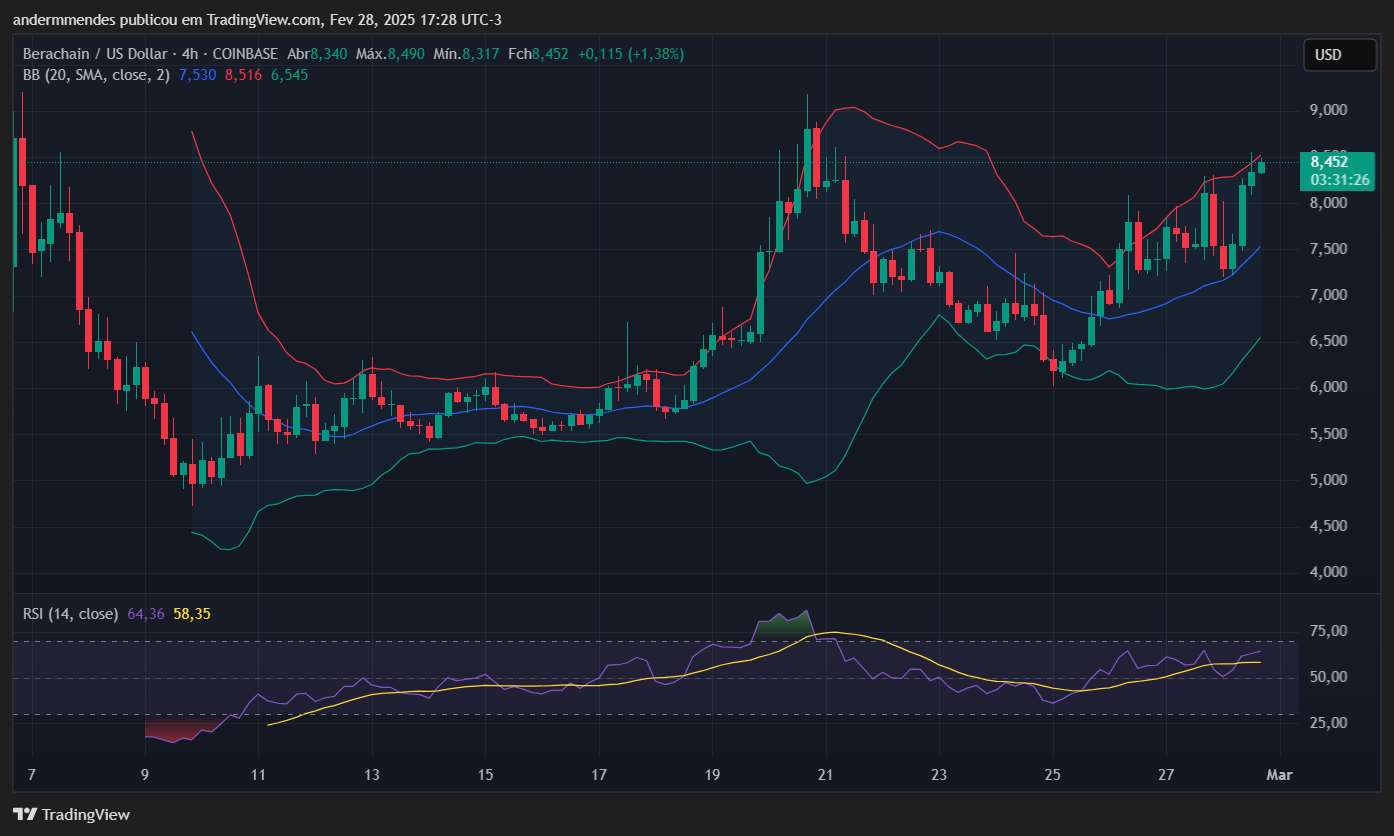
Task: Click the green BB lower value 6,545
Action: click(289, 75)
